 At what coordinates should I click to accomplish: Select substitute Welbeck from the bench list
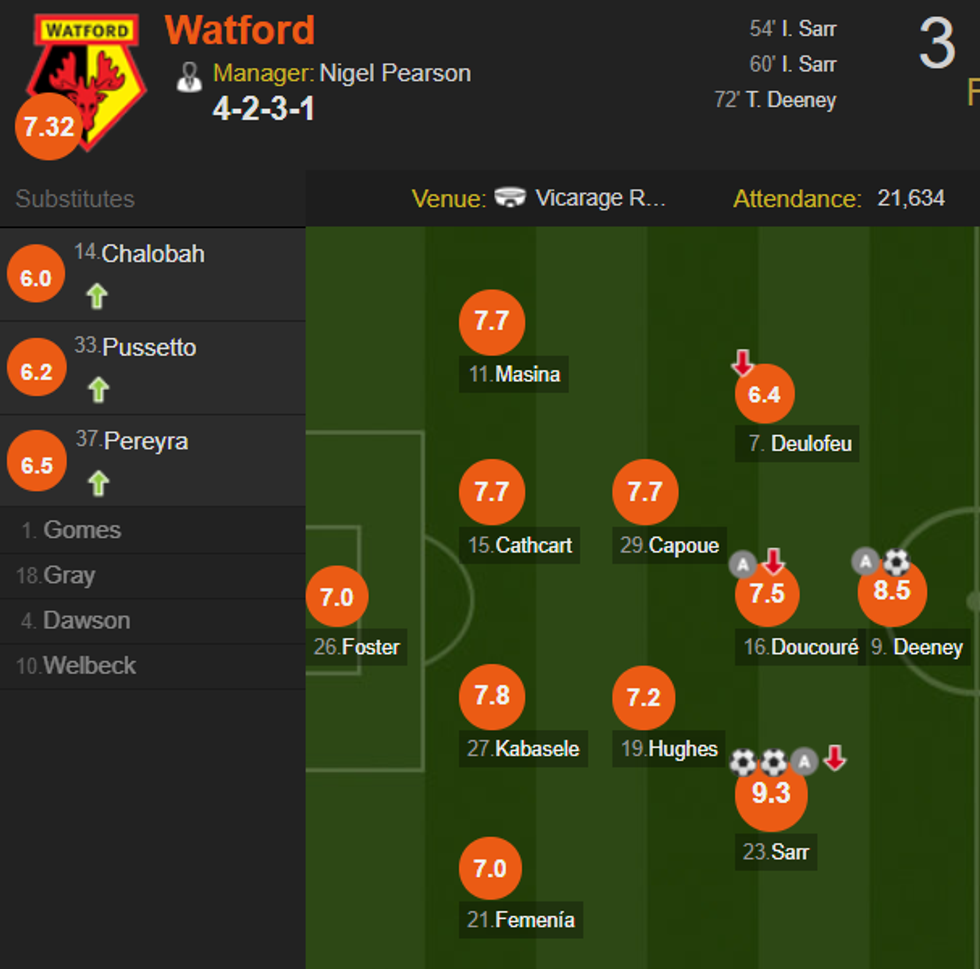click(89, 666)
